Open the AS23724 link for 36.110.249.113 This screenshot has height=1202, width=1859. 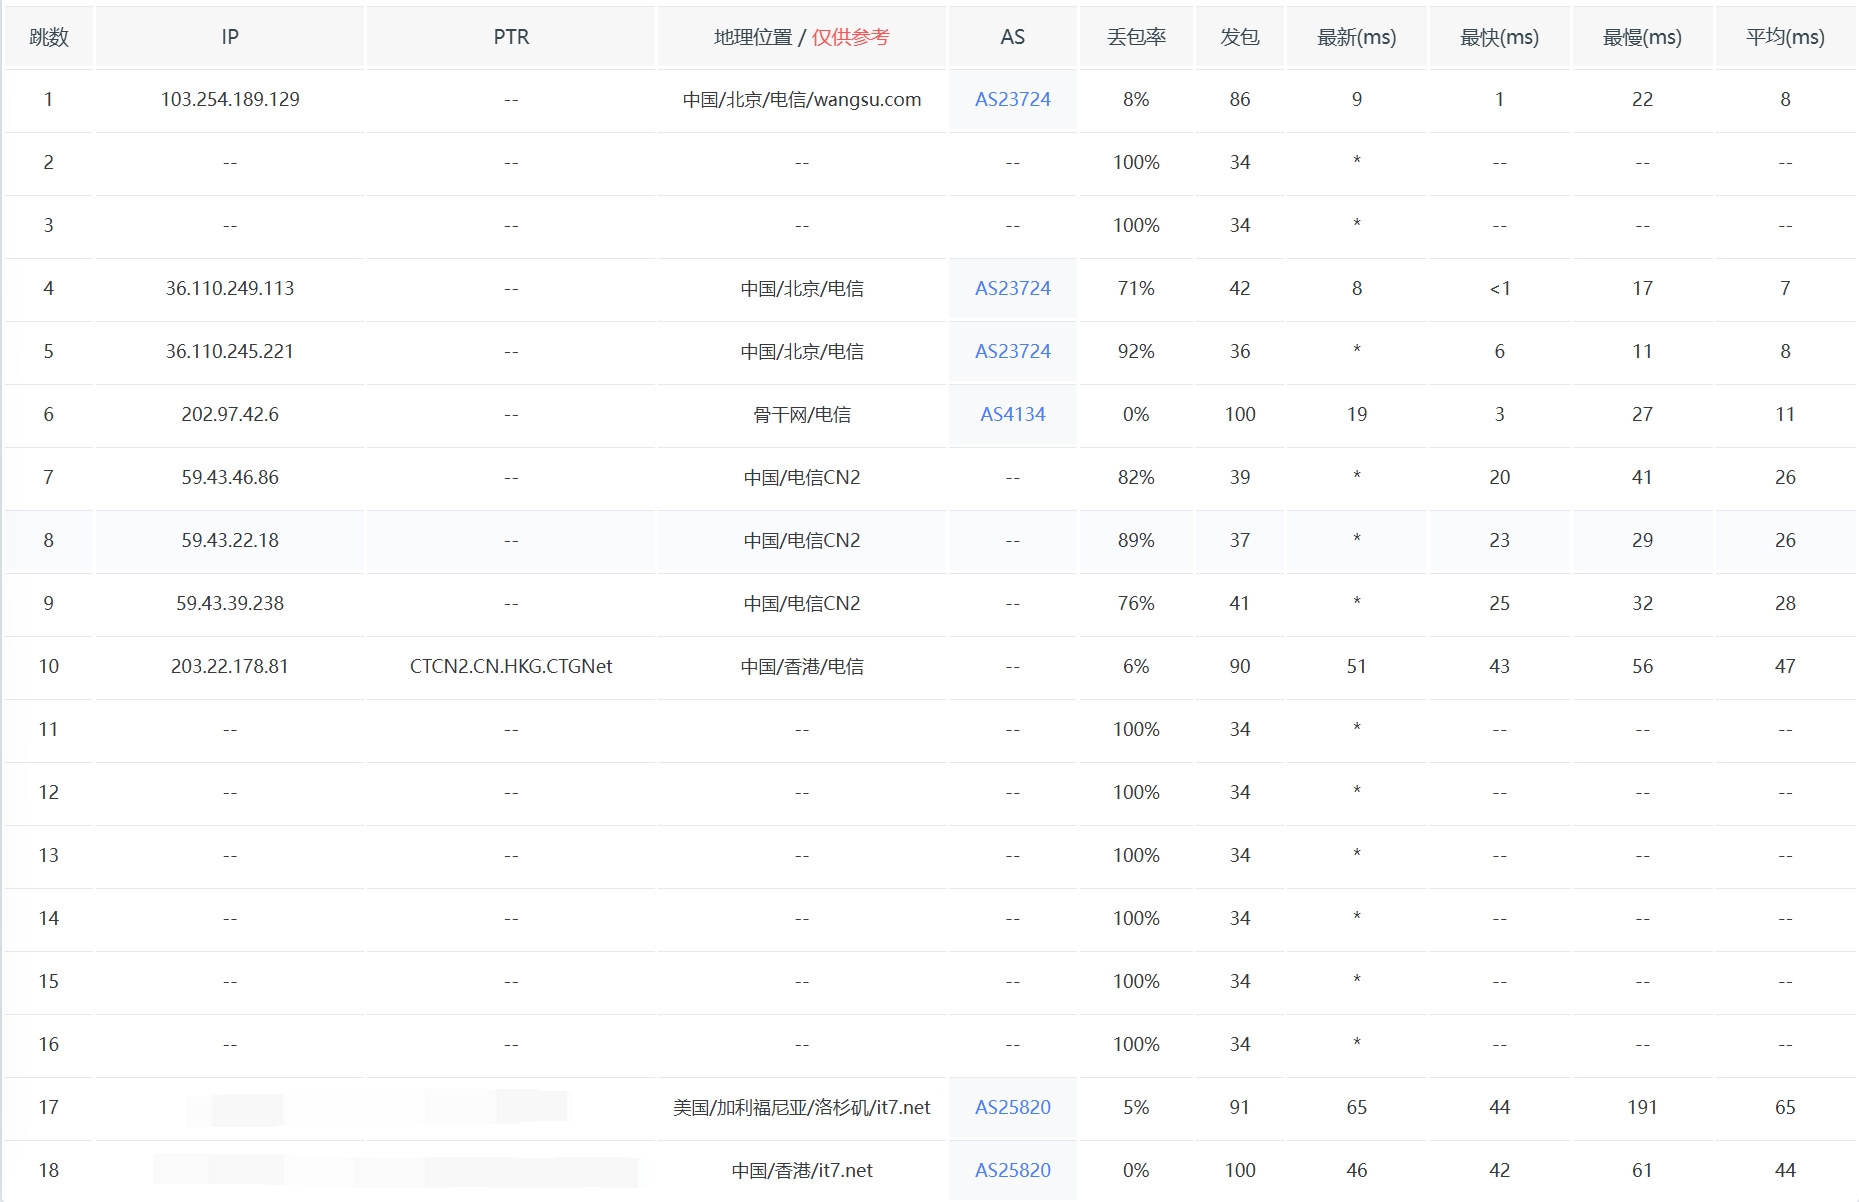tap(1012, 288)
